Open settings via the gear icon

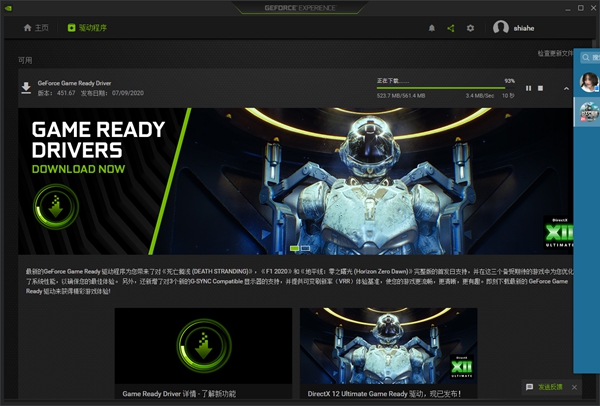point(471,28)
